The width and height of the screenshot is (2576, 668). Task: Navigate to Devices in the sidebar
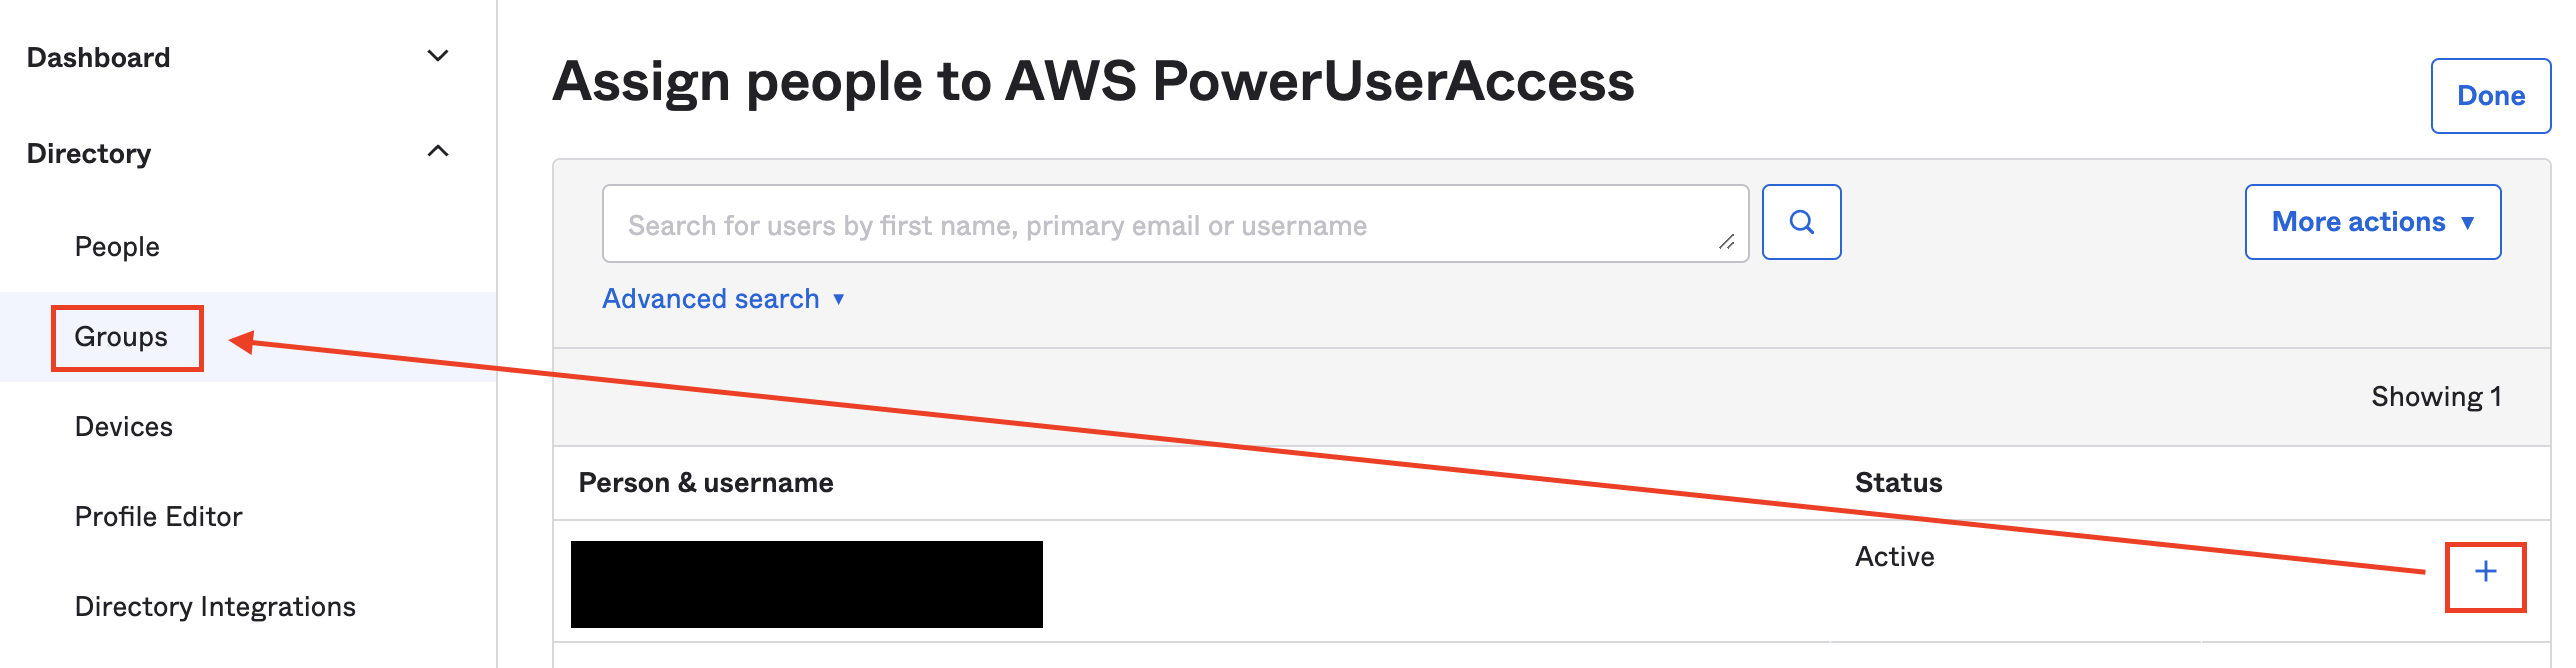pos(124,427)
